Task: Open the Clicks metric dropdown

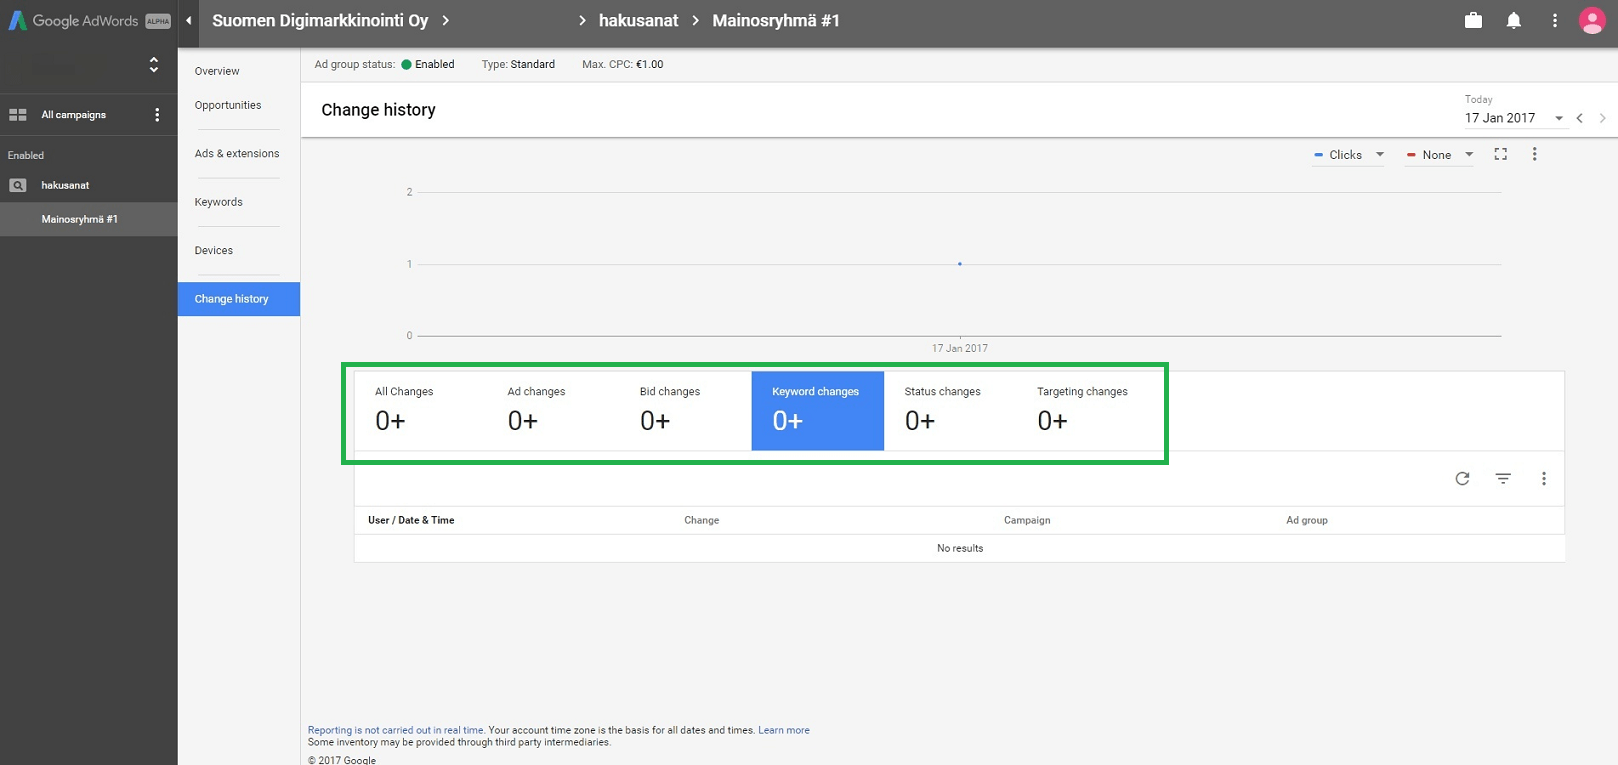Action: [x=1349, y=155]
